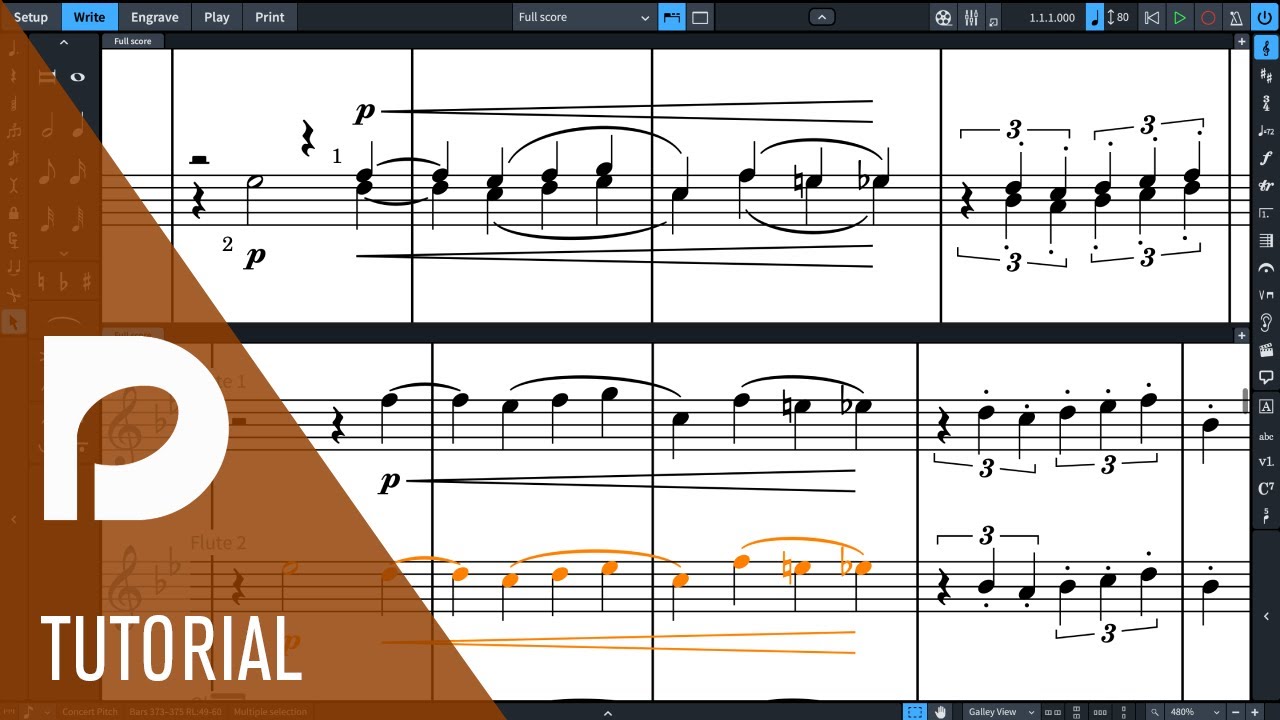The height and width of the screenshot is (720, 1280).
Task: Zoom in with the plus button
Action: 1255,712
